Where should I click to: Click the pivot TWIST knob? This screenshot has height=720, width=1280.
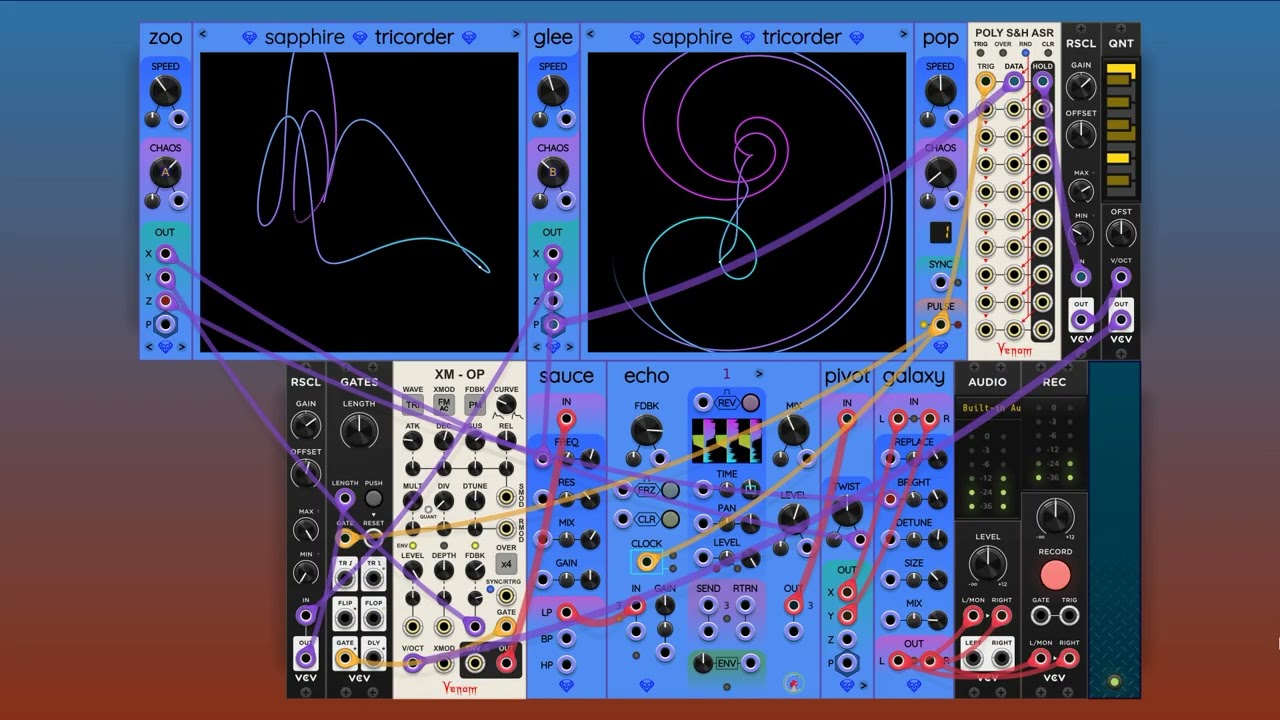847,511
